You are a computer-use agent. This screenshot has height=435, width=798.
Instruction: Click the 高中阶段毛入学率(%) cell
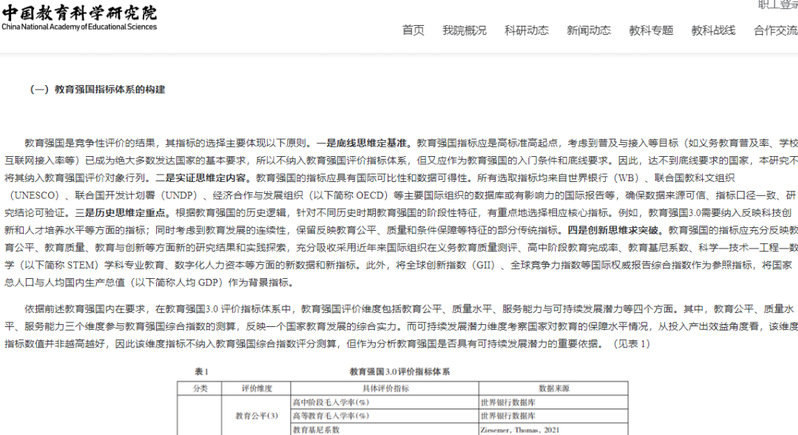pos(385,402)
